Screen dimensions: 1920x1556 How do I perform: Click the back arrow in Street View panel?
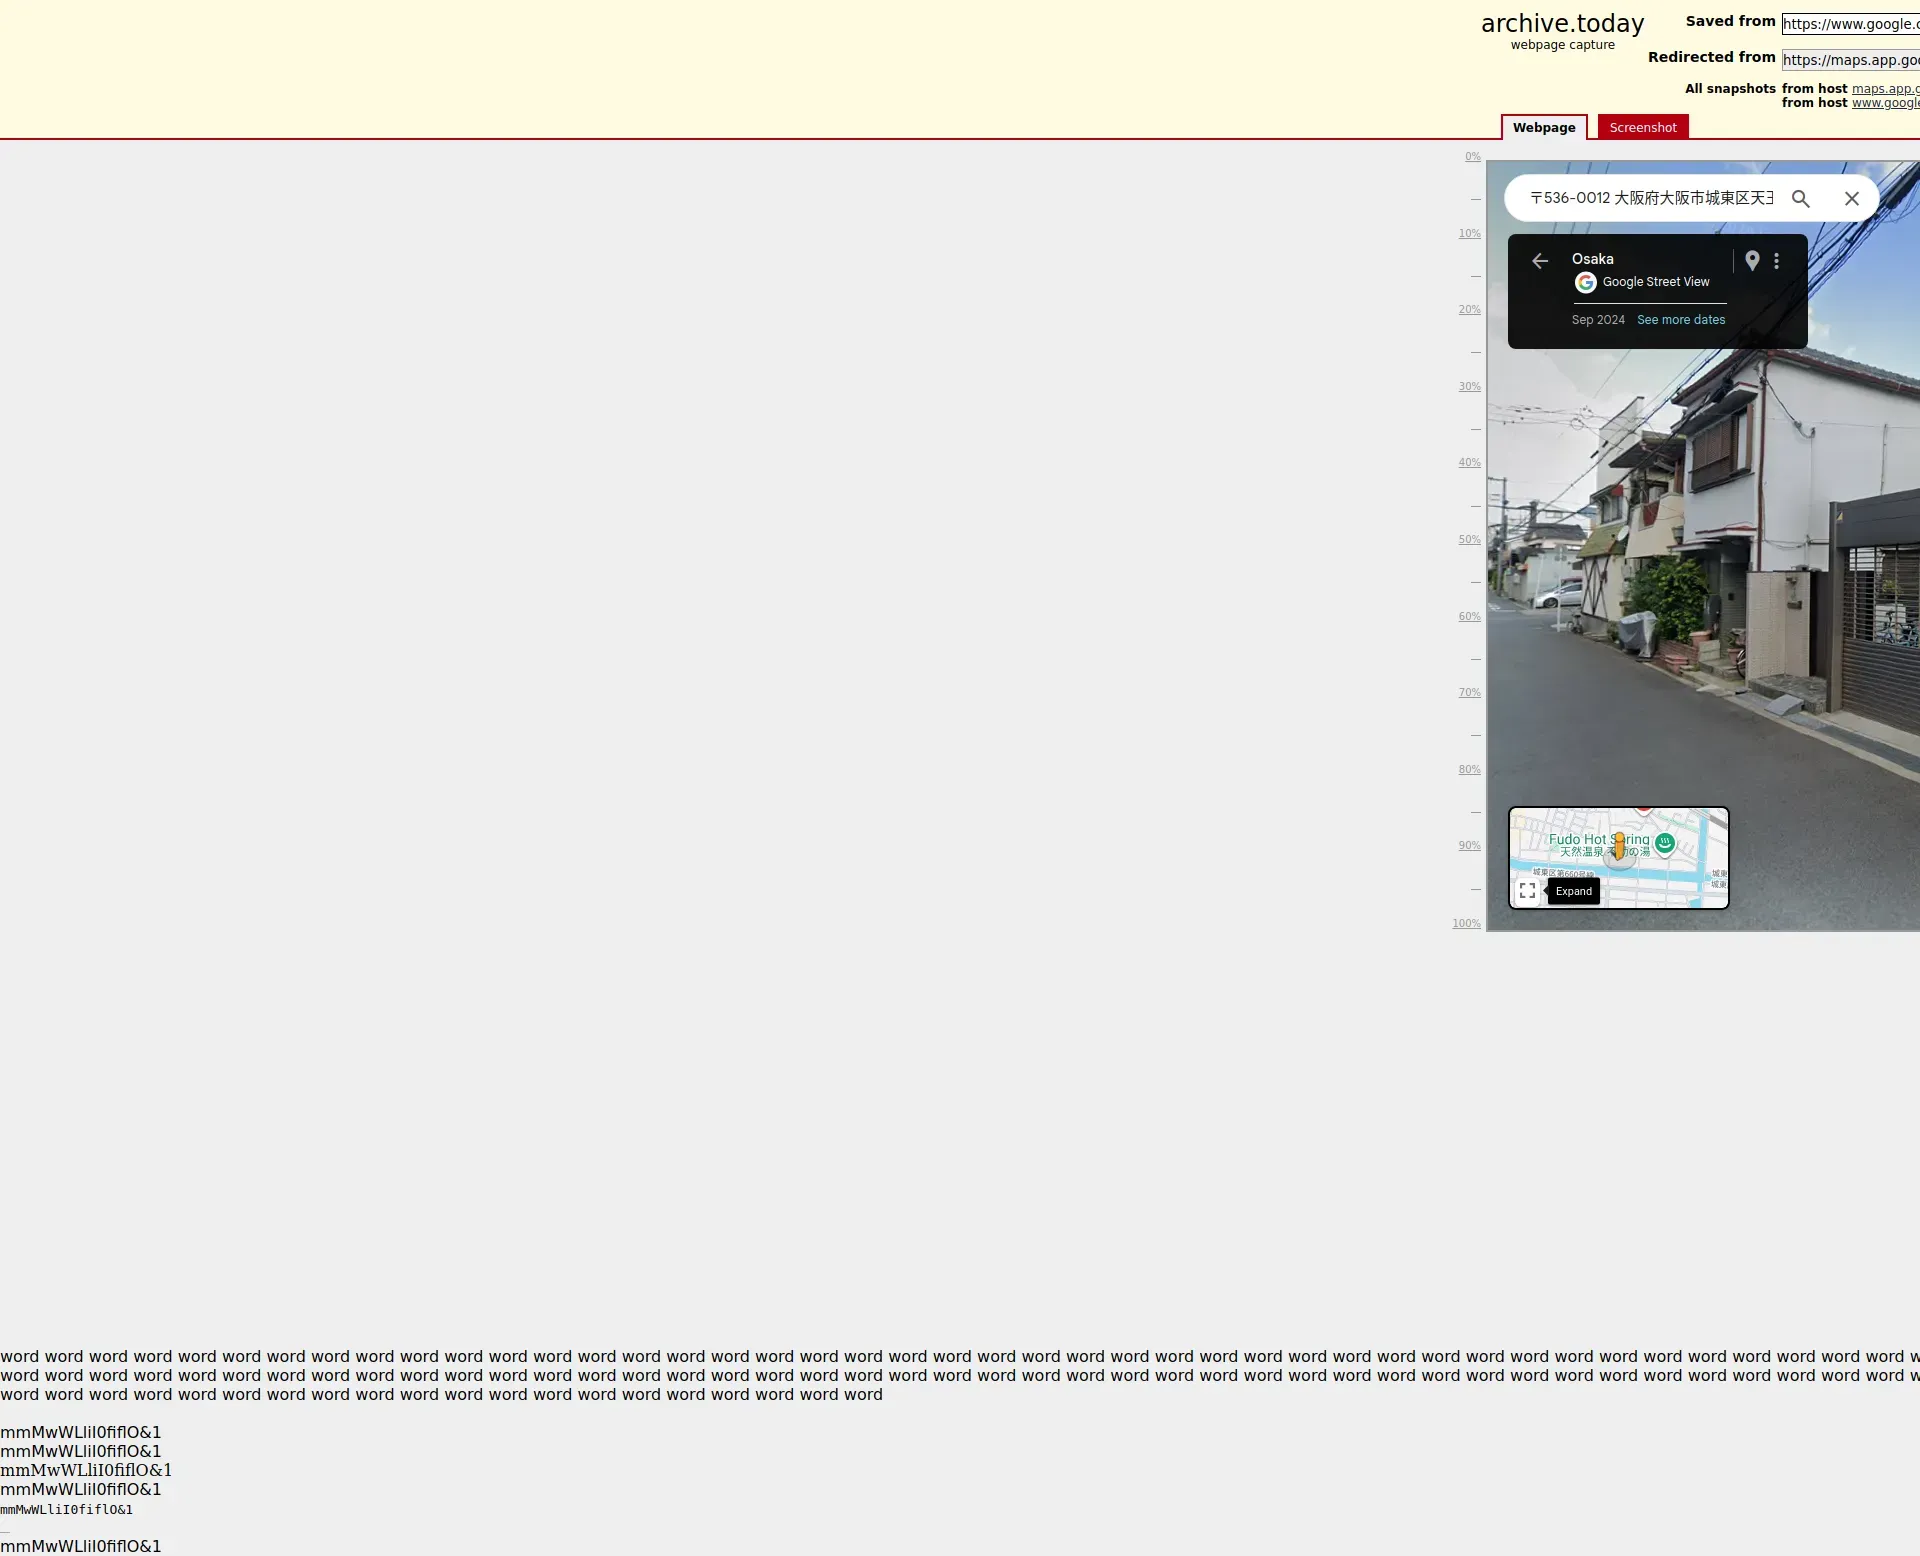(x=1540, y=261)
